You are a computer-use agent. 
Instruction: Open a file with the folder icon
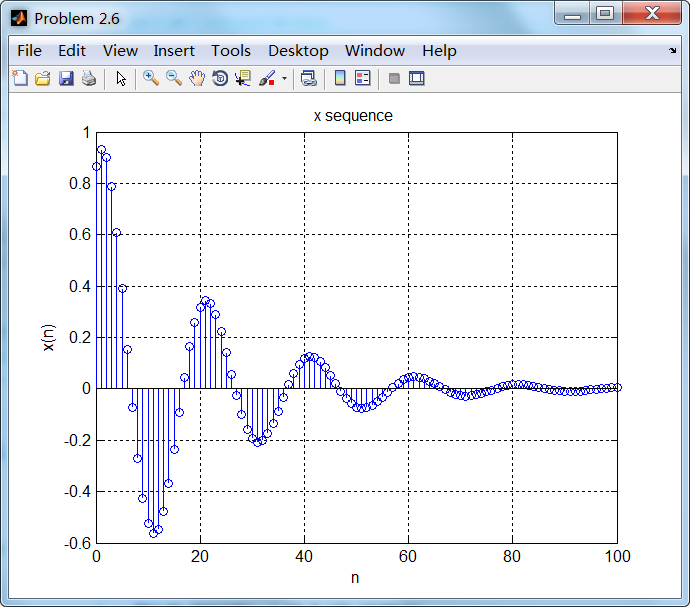(x=43, y=78)
